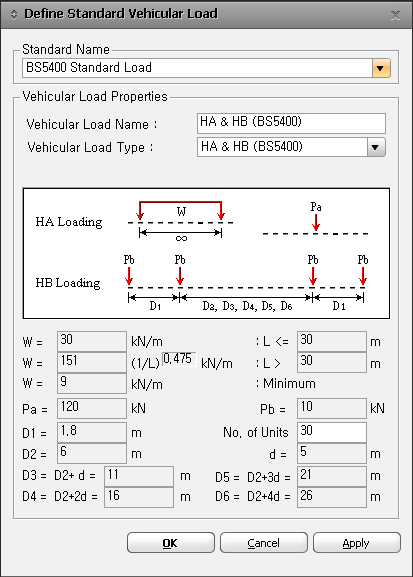Click the D5 value field showing 21
413x577 pixels.
pos(332,476)
